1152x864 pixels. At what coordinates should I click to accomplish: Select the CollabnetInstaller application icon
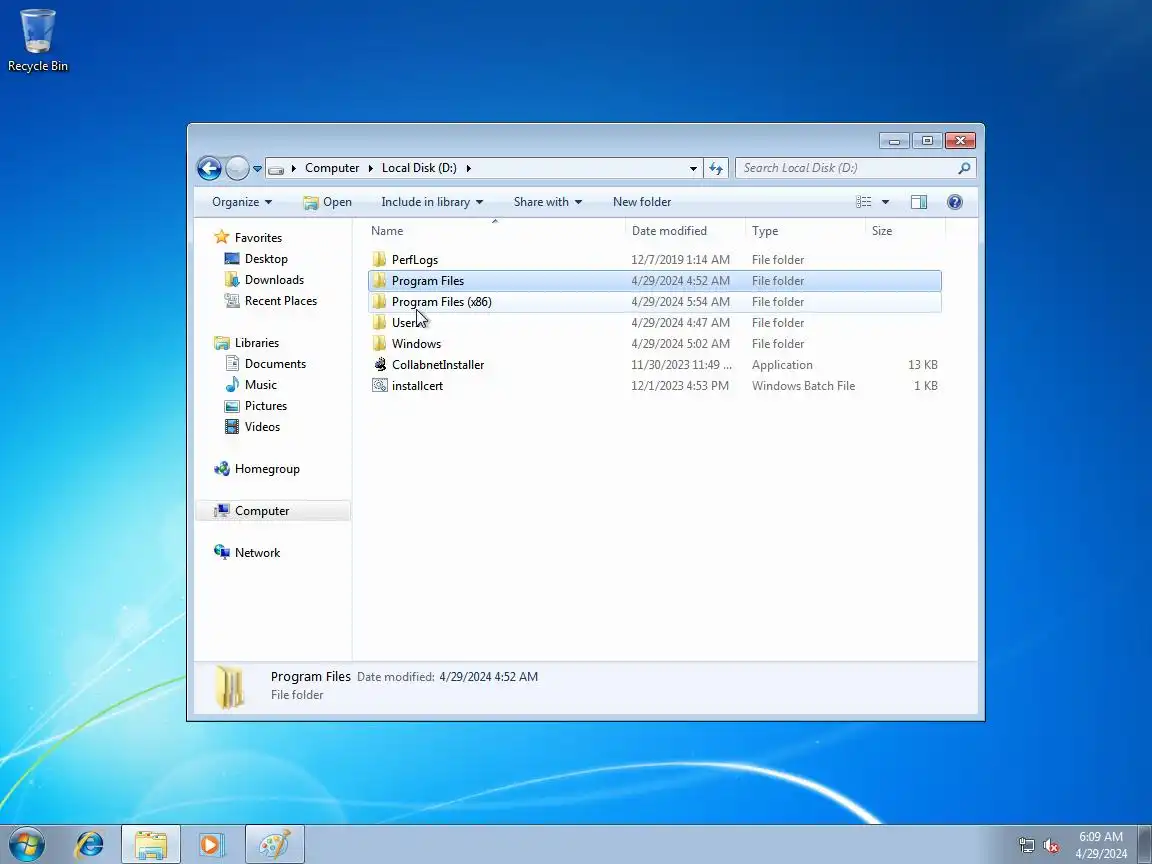[380, 364]
